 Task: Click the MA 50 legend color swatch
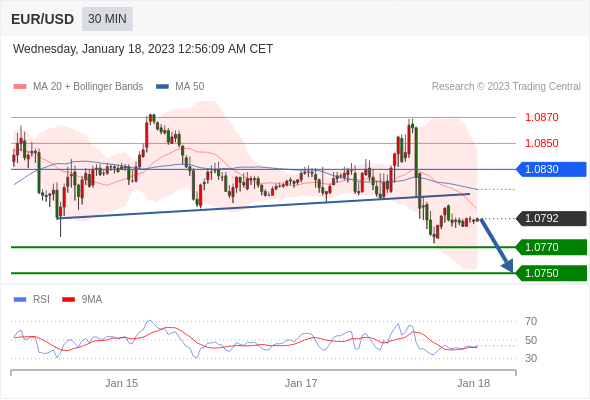[x=162, y=87]
